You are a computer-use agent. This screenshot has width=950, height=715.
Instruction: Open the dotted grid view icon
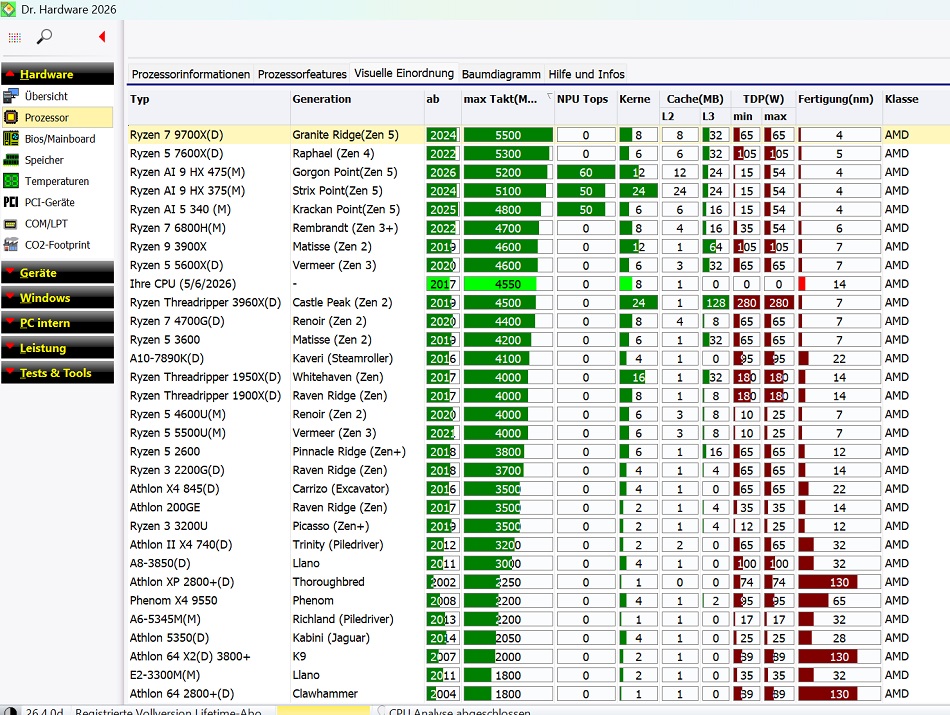(x=15, y=38)
